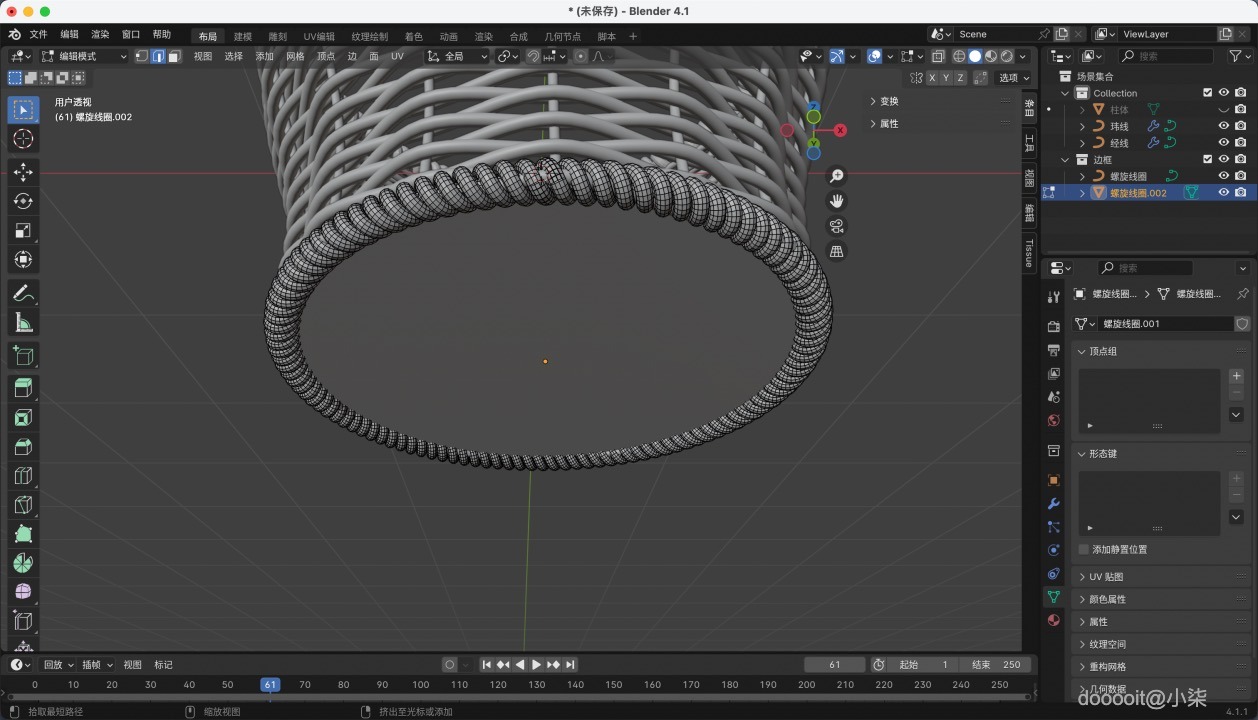This screenshot has width=1258, height=720.
Task: Select the Rotate tool in left toolbar
Action: click(23, 201)
